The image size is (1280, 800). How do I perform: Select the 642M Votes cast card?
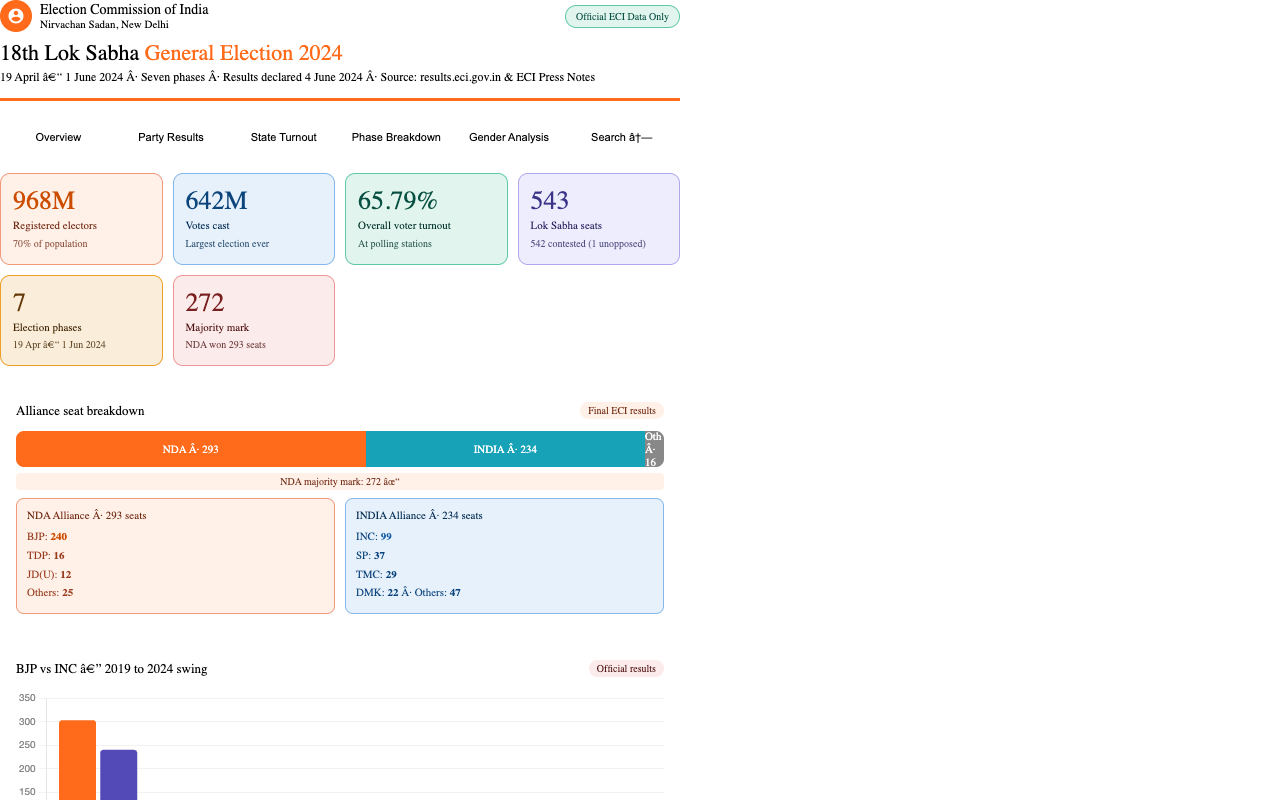pyautogui.click(x=254, y=219)
